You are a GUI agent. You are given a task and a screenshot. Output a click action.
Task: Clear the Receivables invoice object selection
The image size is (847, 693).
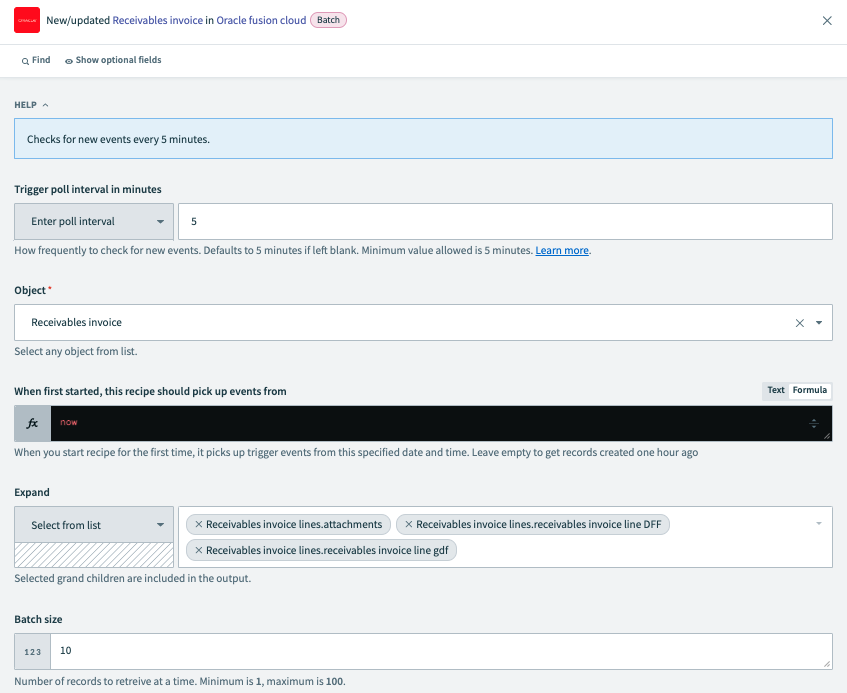pos(799,323)
